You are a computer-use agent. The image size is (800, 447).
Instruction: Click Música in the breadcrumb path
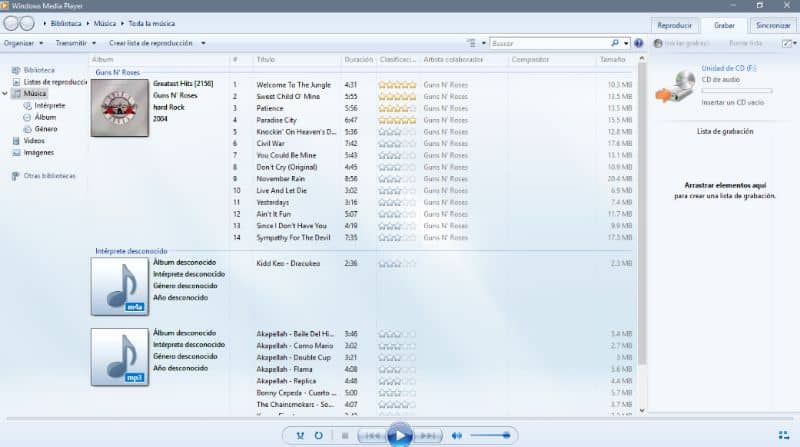pyautogui.click(x=105, y=23)
